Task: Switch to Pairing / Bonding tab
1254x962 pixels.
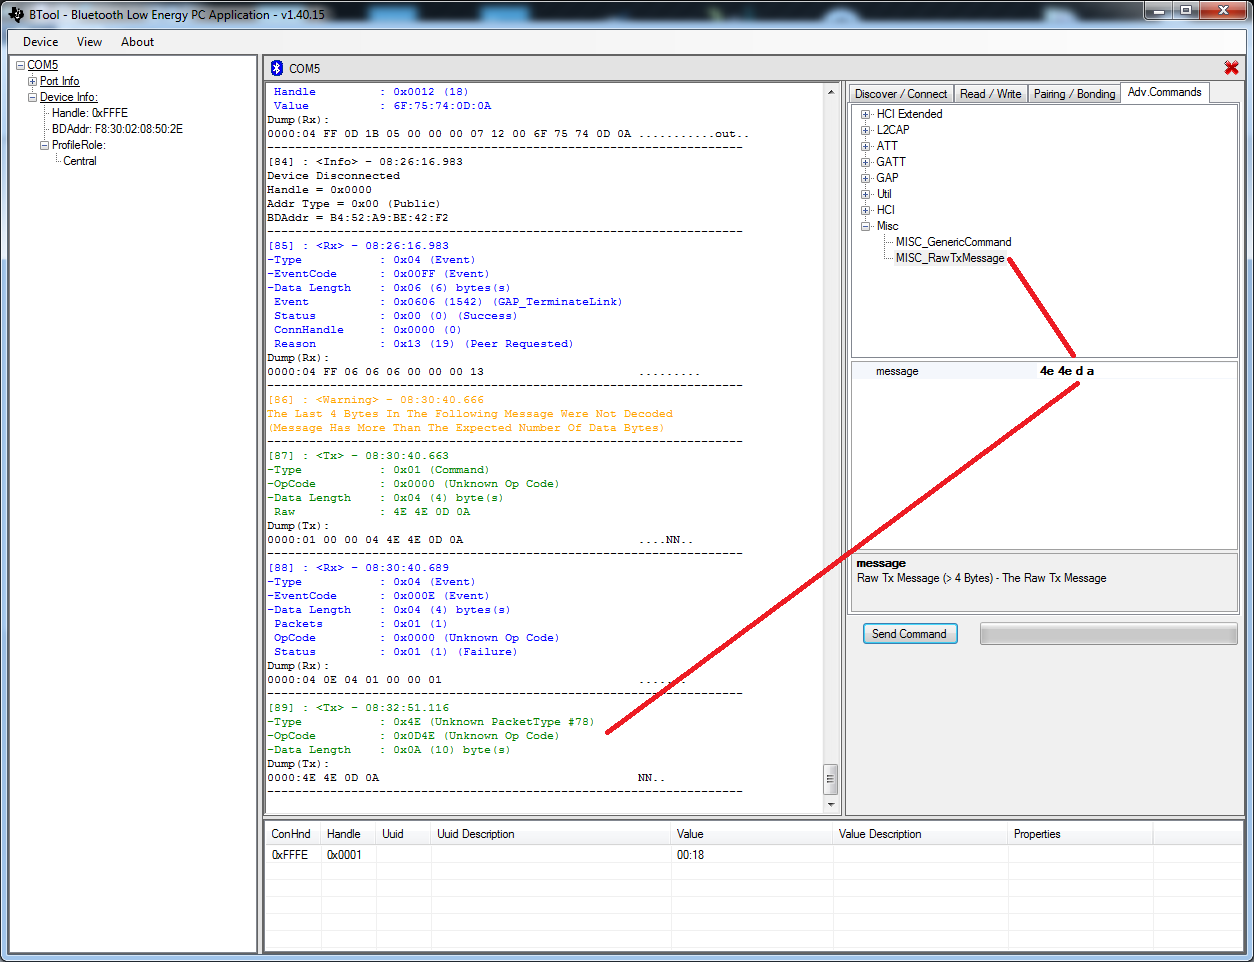Action: 1074,94
